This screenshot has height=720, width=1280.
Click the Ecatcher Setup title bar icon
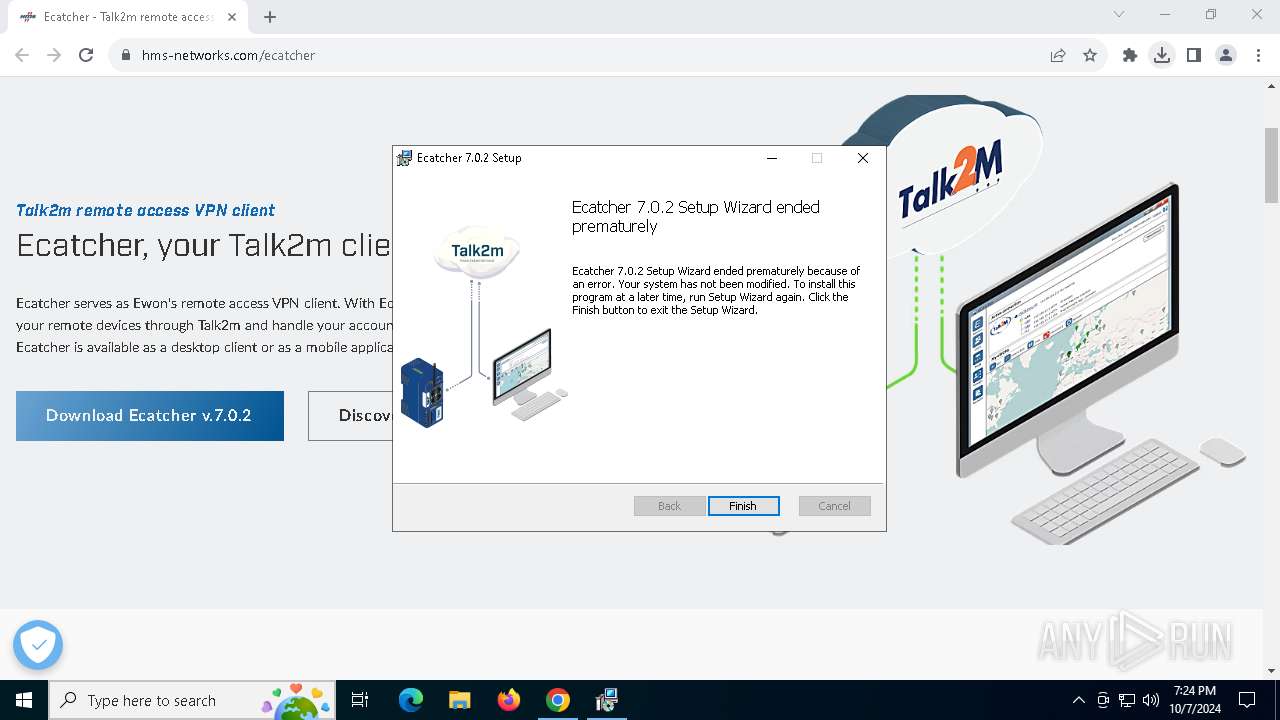pos(404,158)
